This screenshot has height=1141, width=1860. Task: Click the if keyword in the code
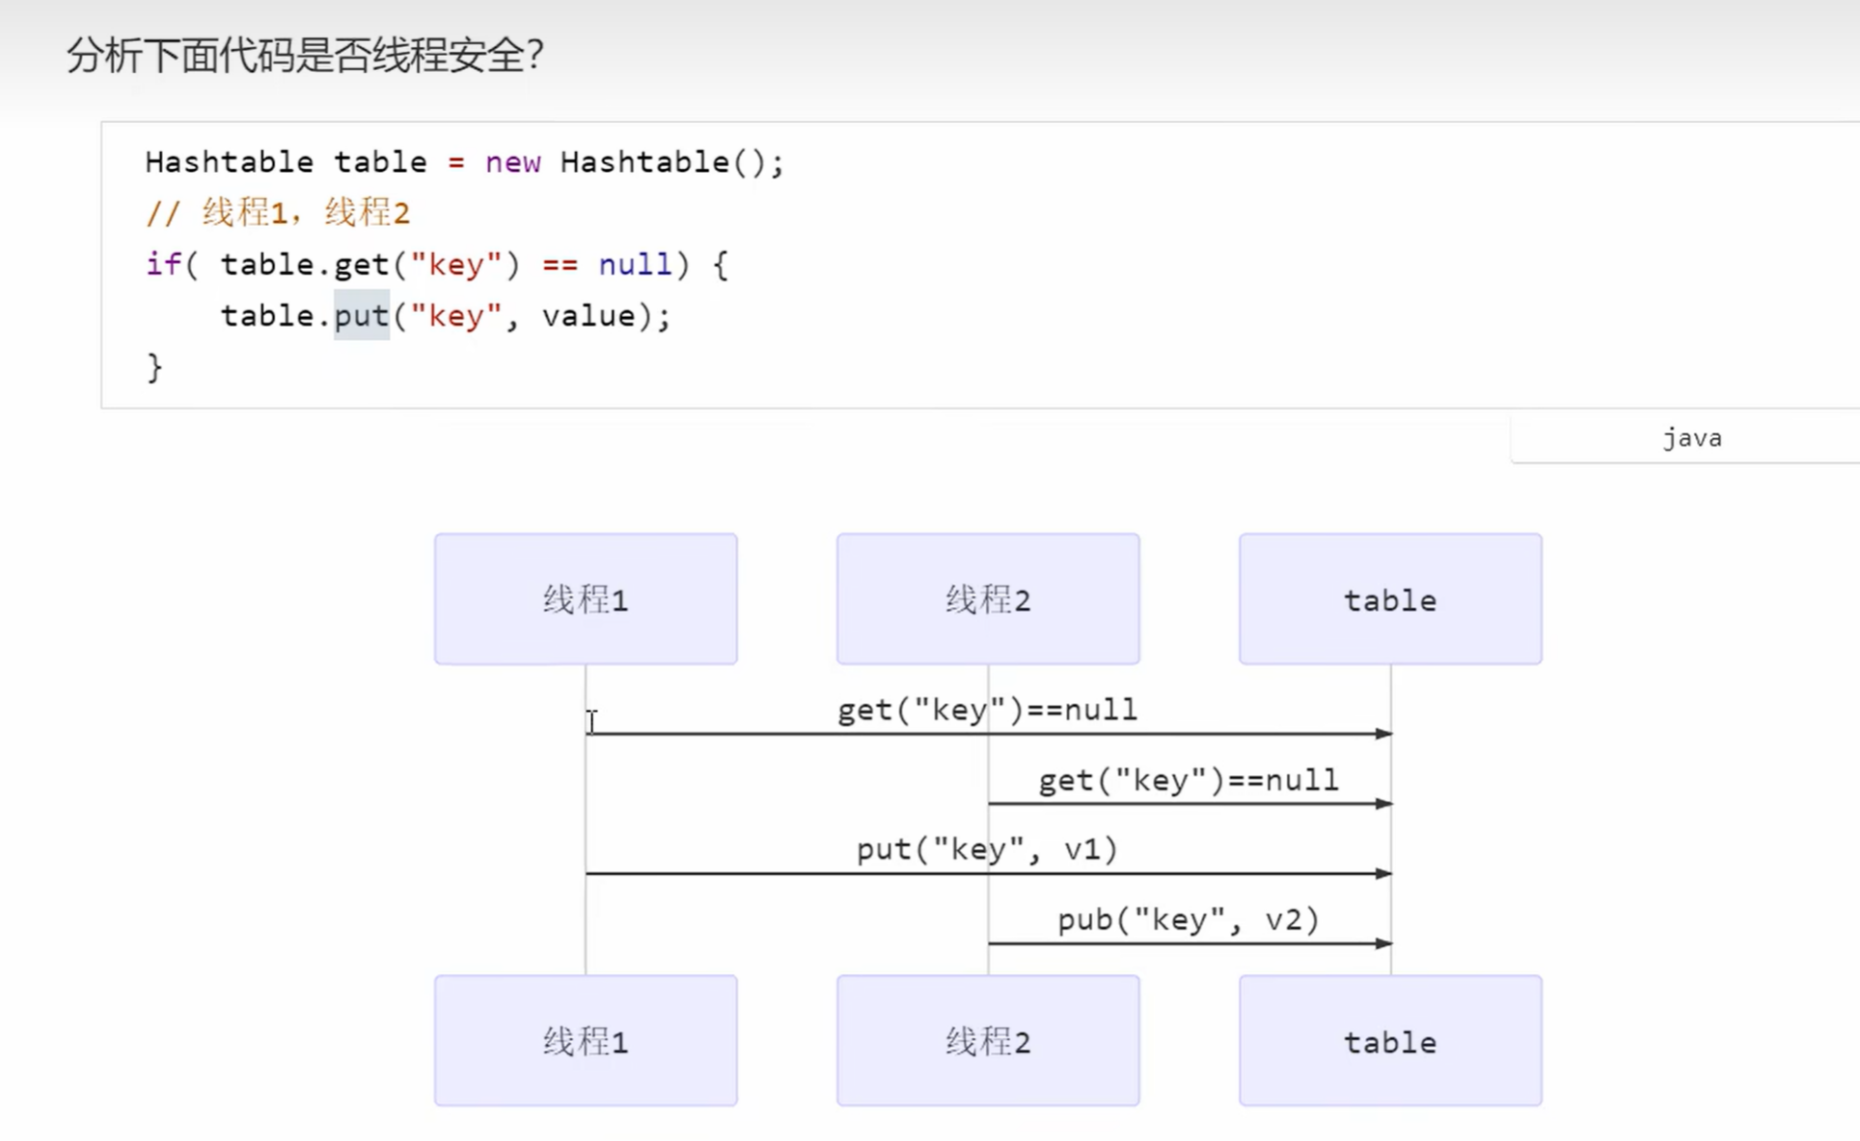[163, 265]
